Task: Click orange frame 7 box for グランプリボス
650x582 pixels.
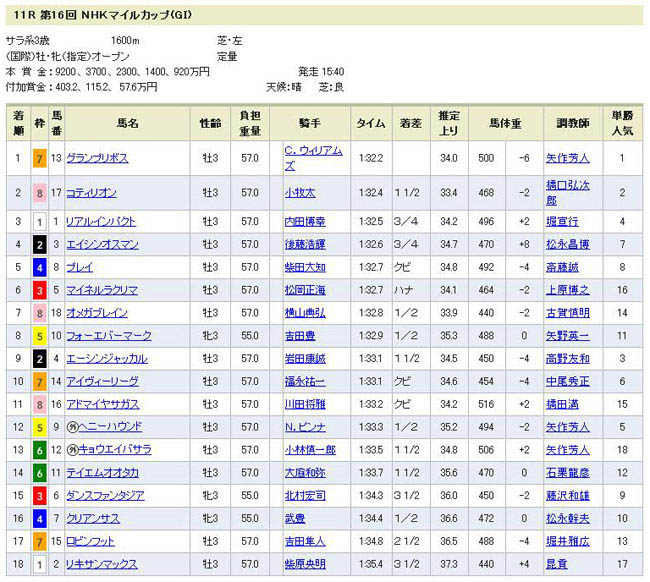Action: [38, 158]
